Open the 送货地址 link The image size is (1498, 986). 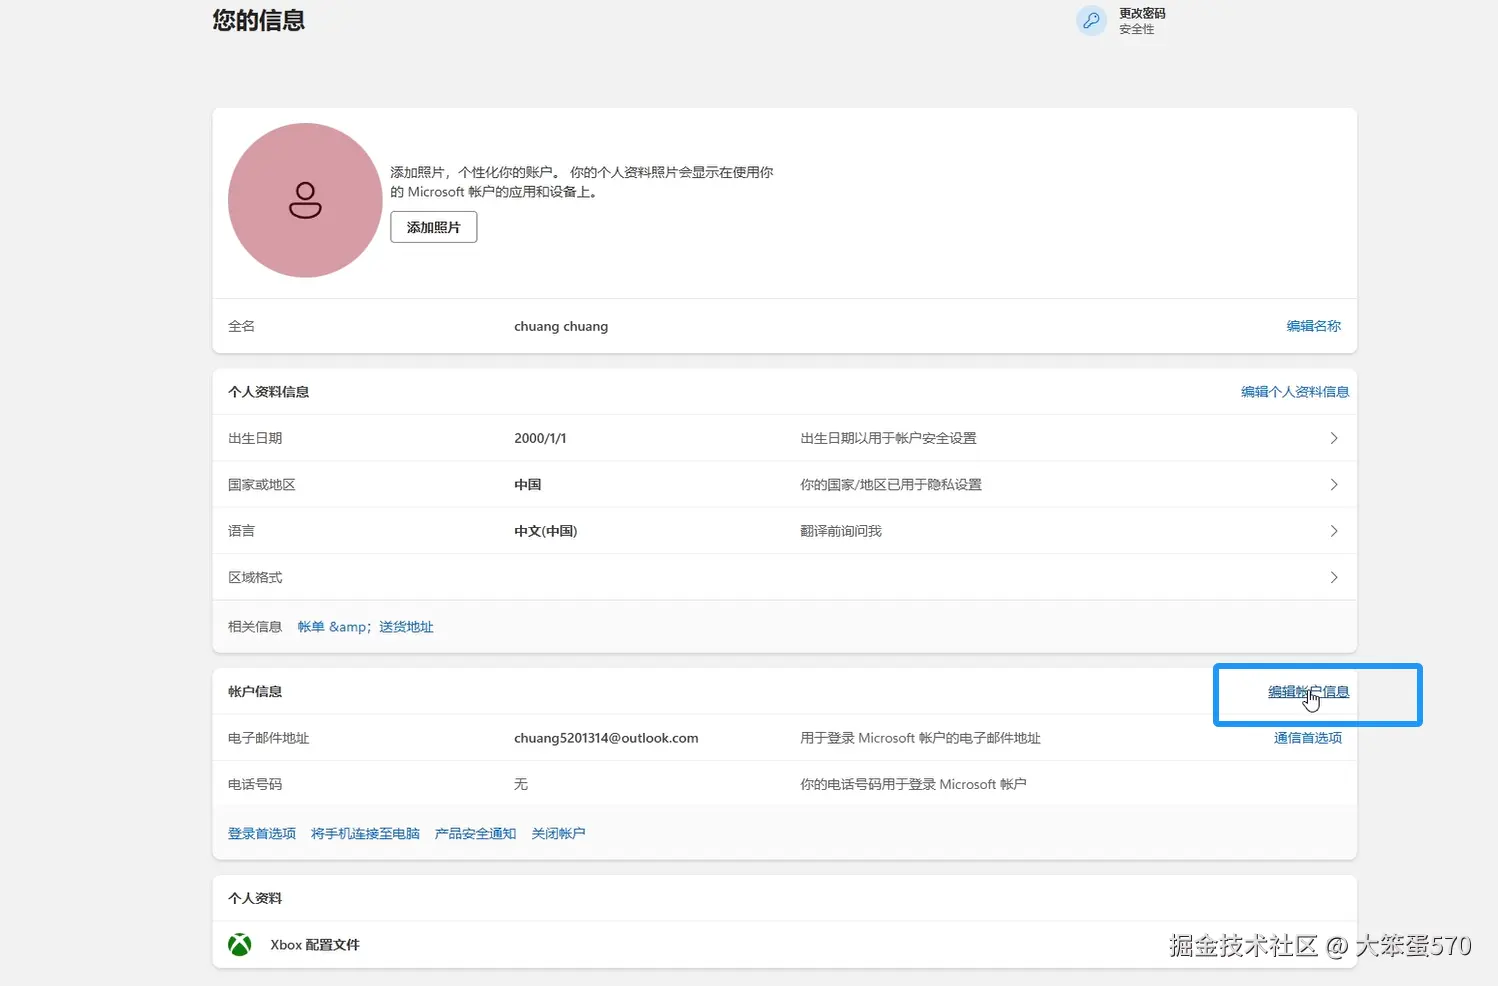406,627
